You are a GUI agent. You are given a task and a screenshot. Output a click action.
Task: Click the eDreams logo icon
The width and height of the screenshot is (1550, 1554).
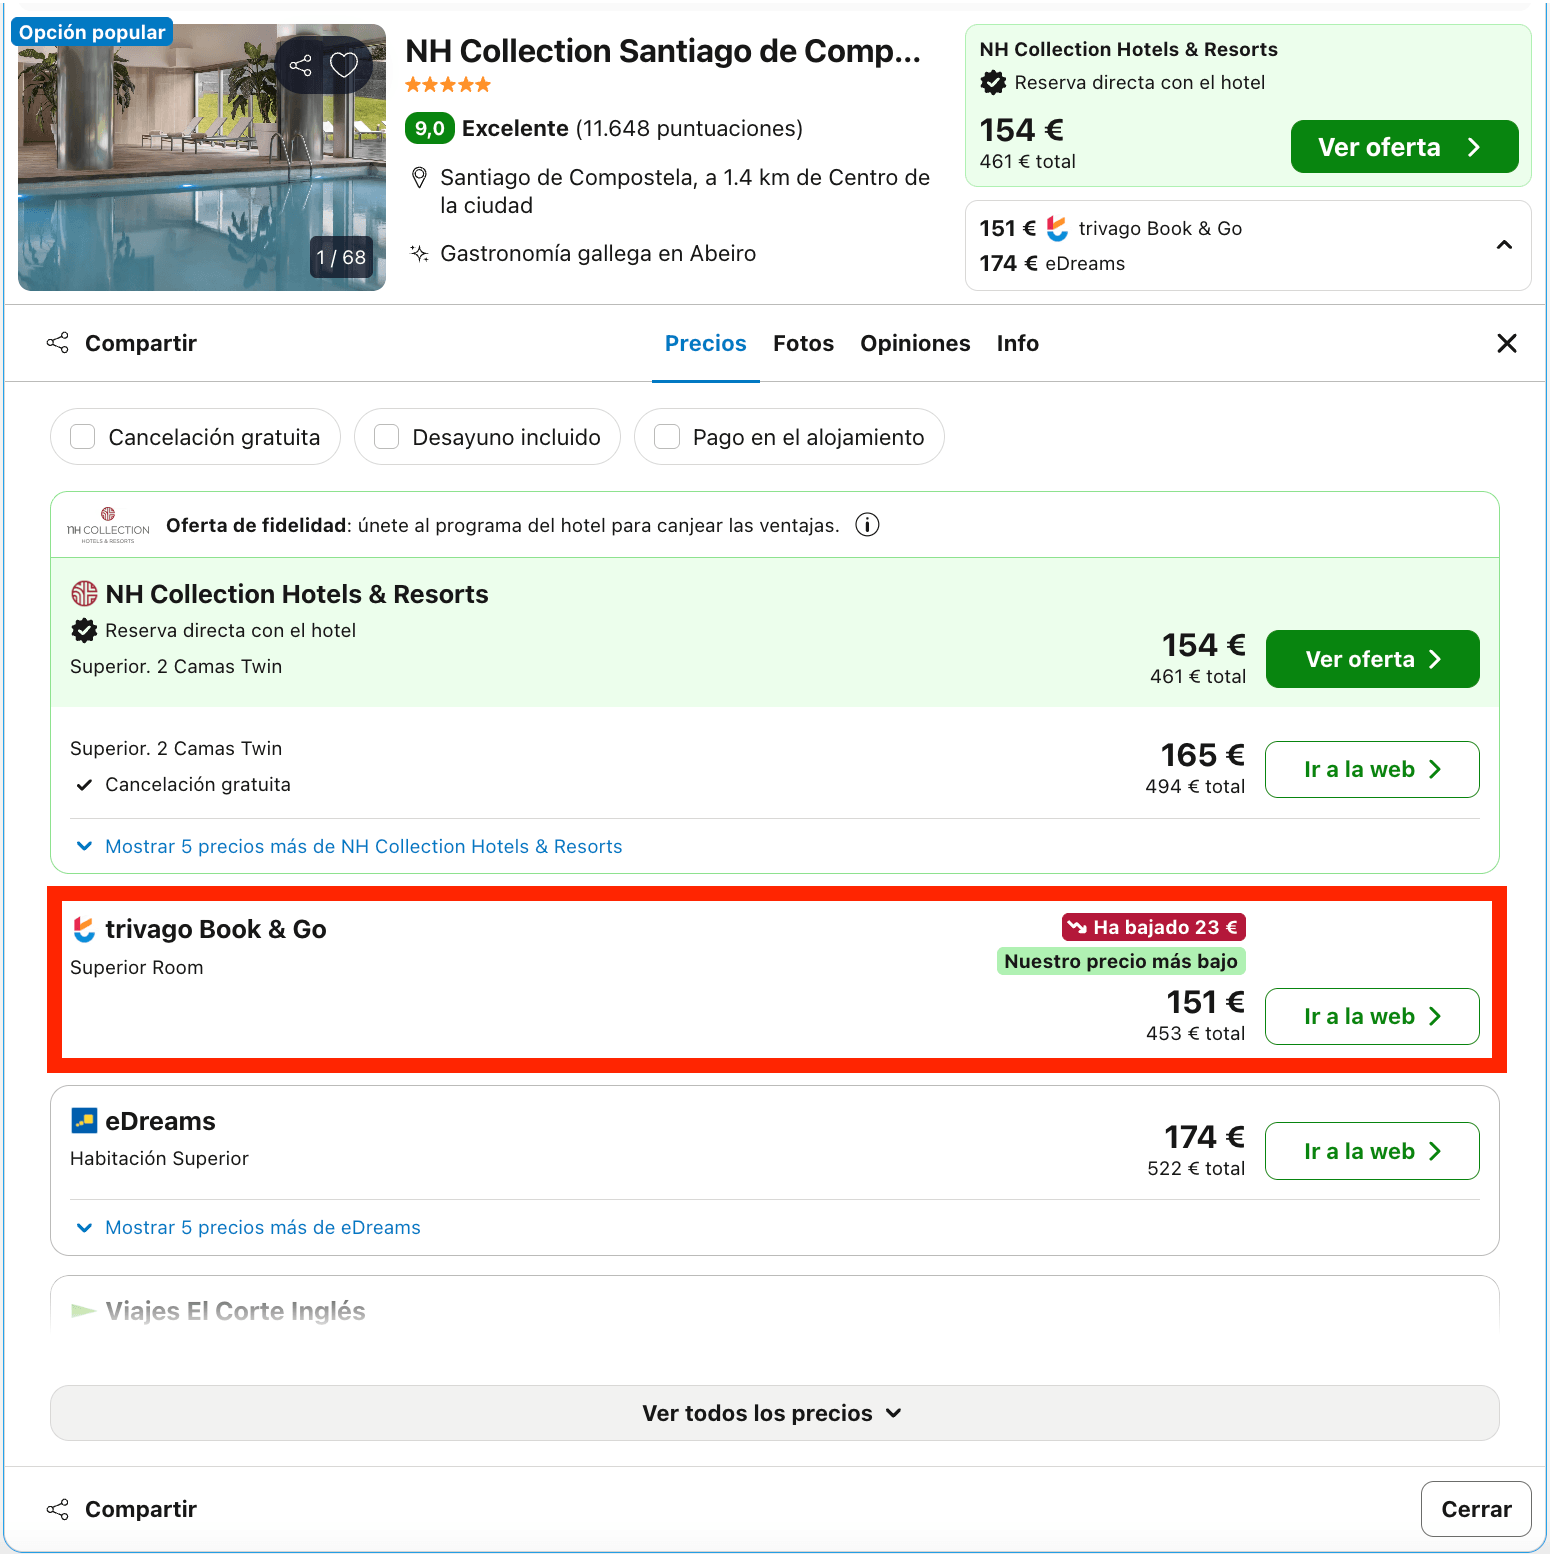(84, 1121)
